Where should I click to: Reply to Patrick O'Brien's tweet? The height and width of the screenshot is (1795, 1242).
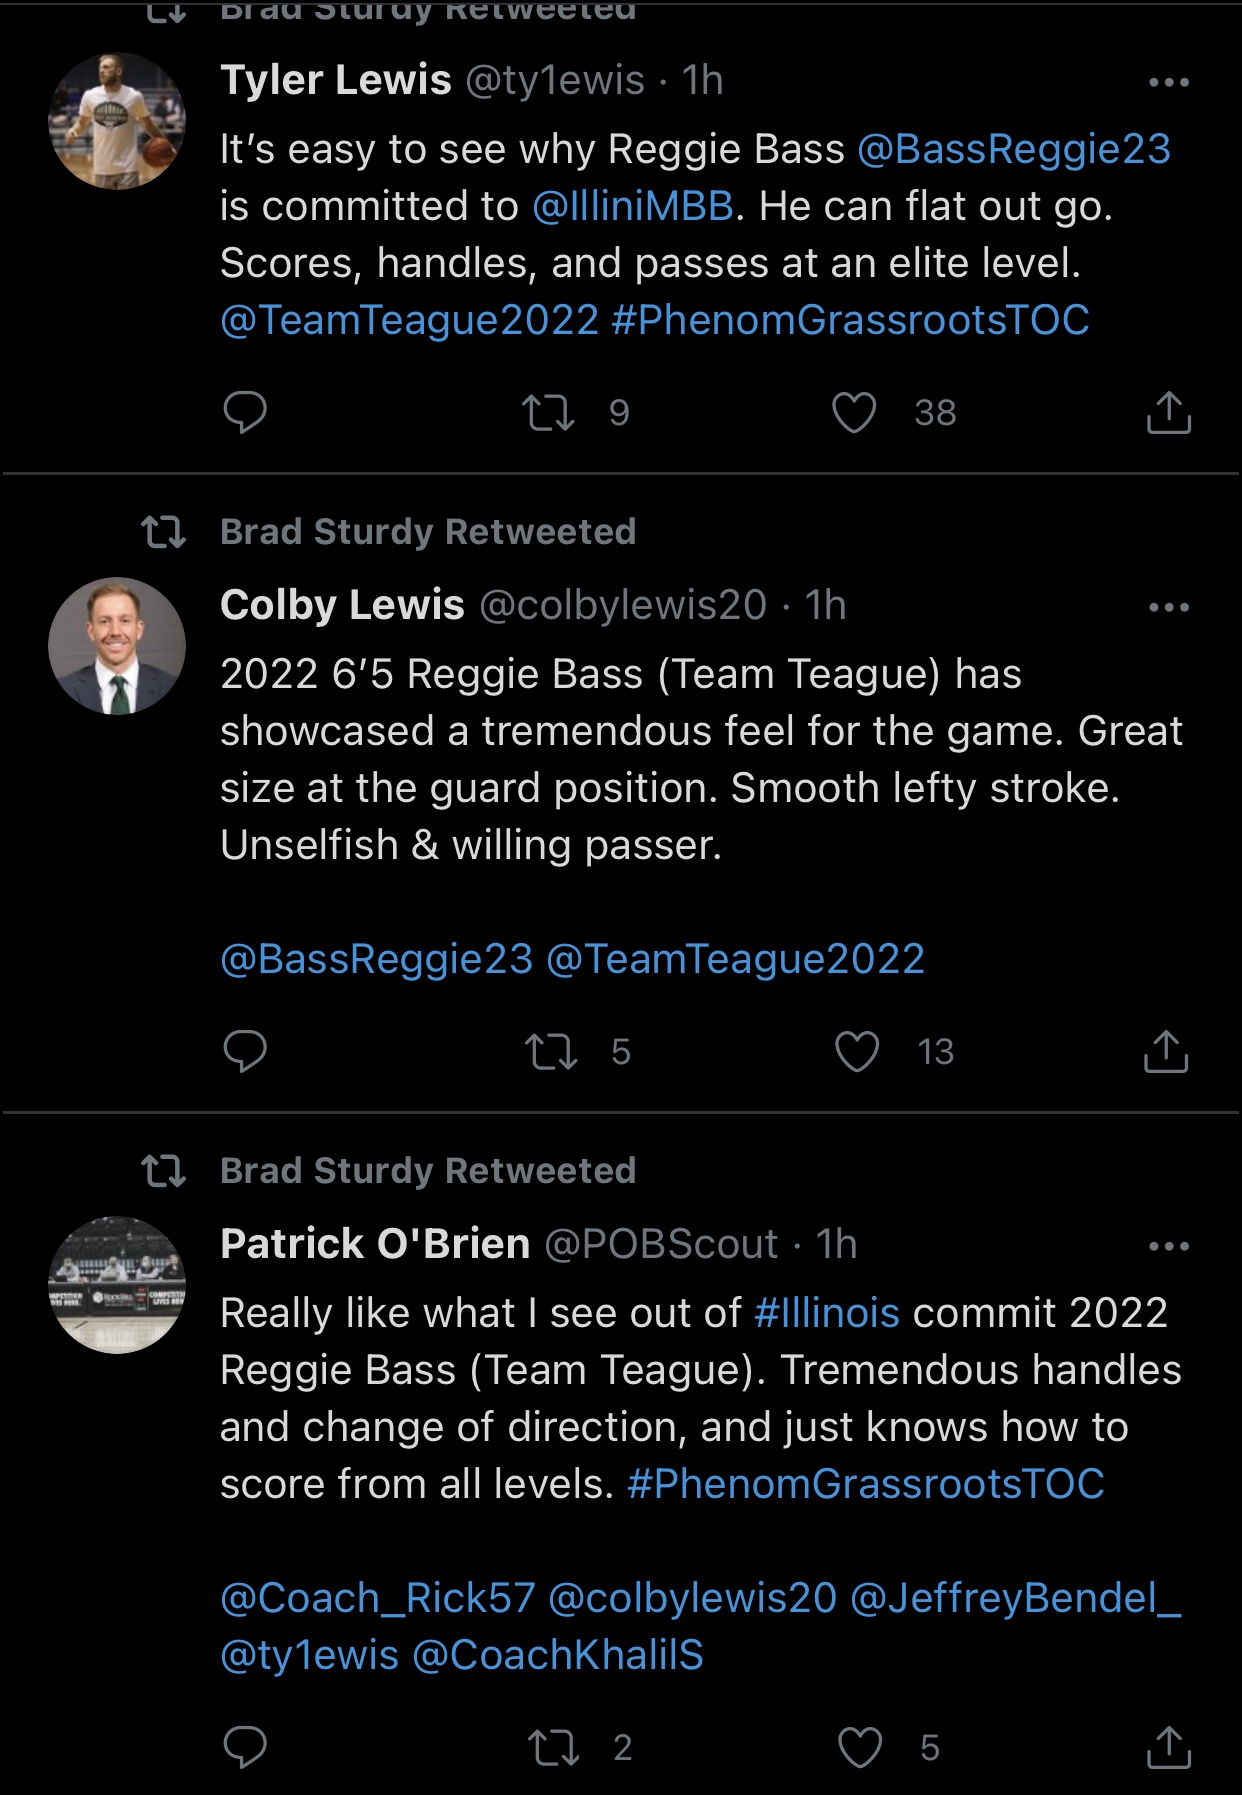point(245,1747)
